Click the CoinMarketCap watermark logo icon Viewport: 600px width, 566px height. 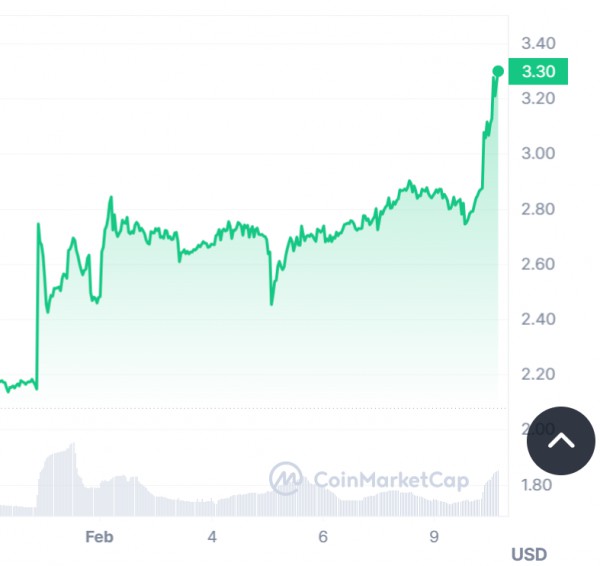point(285,478)
